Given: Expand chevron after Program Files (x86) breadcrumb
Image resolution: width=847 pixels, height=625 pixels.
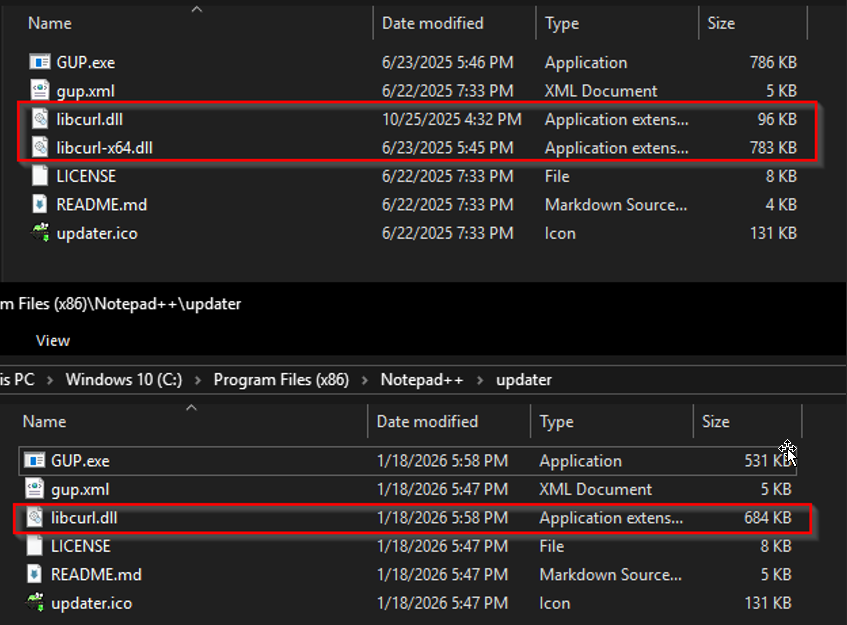Looking at the screenshot, I should 365,380.
